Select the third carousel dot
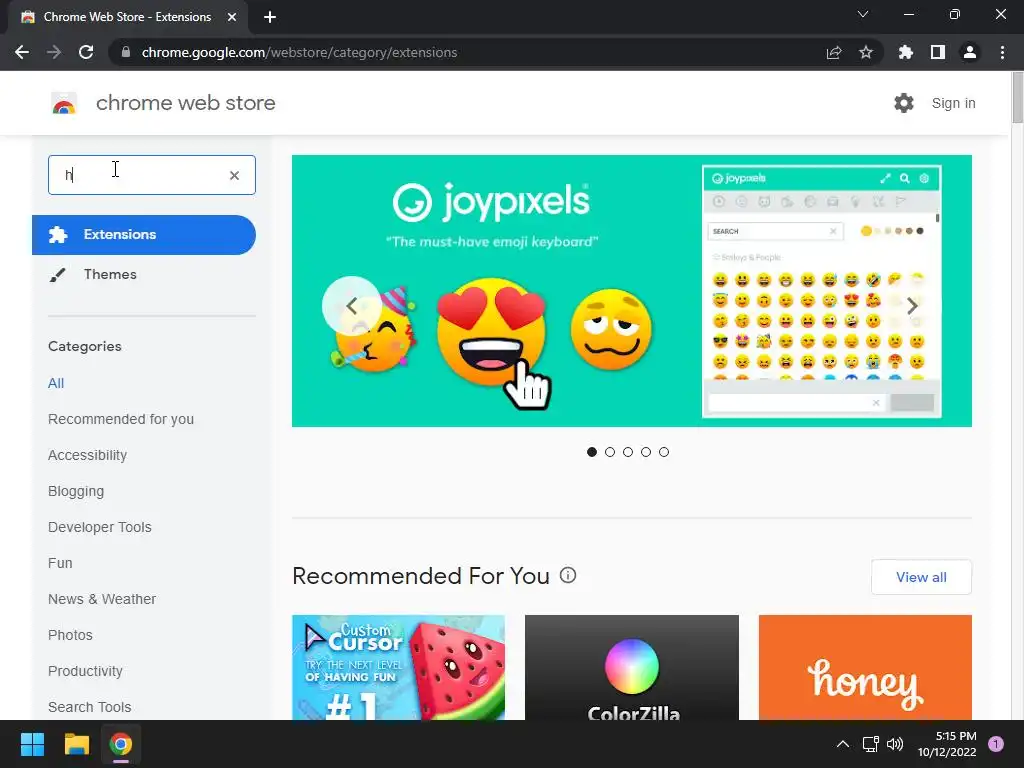The width and height of the screenshot is (1024, 768). click(x=628, y=452)
